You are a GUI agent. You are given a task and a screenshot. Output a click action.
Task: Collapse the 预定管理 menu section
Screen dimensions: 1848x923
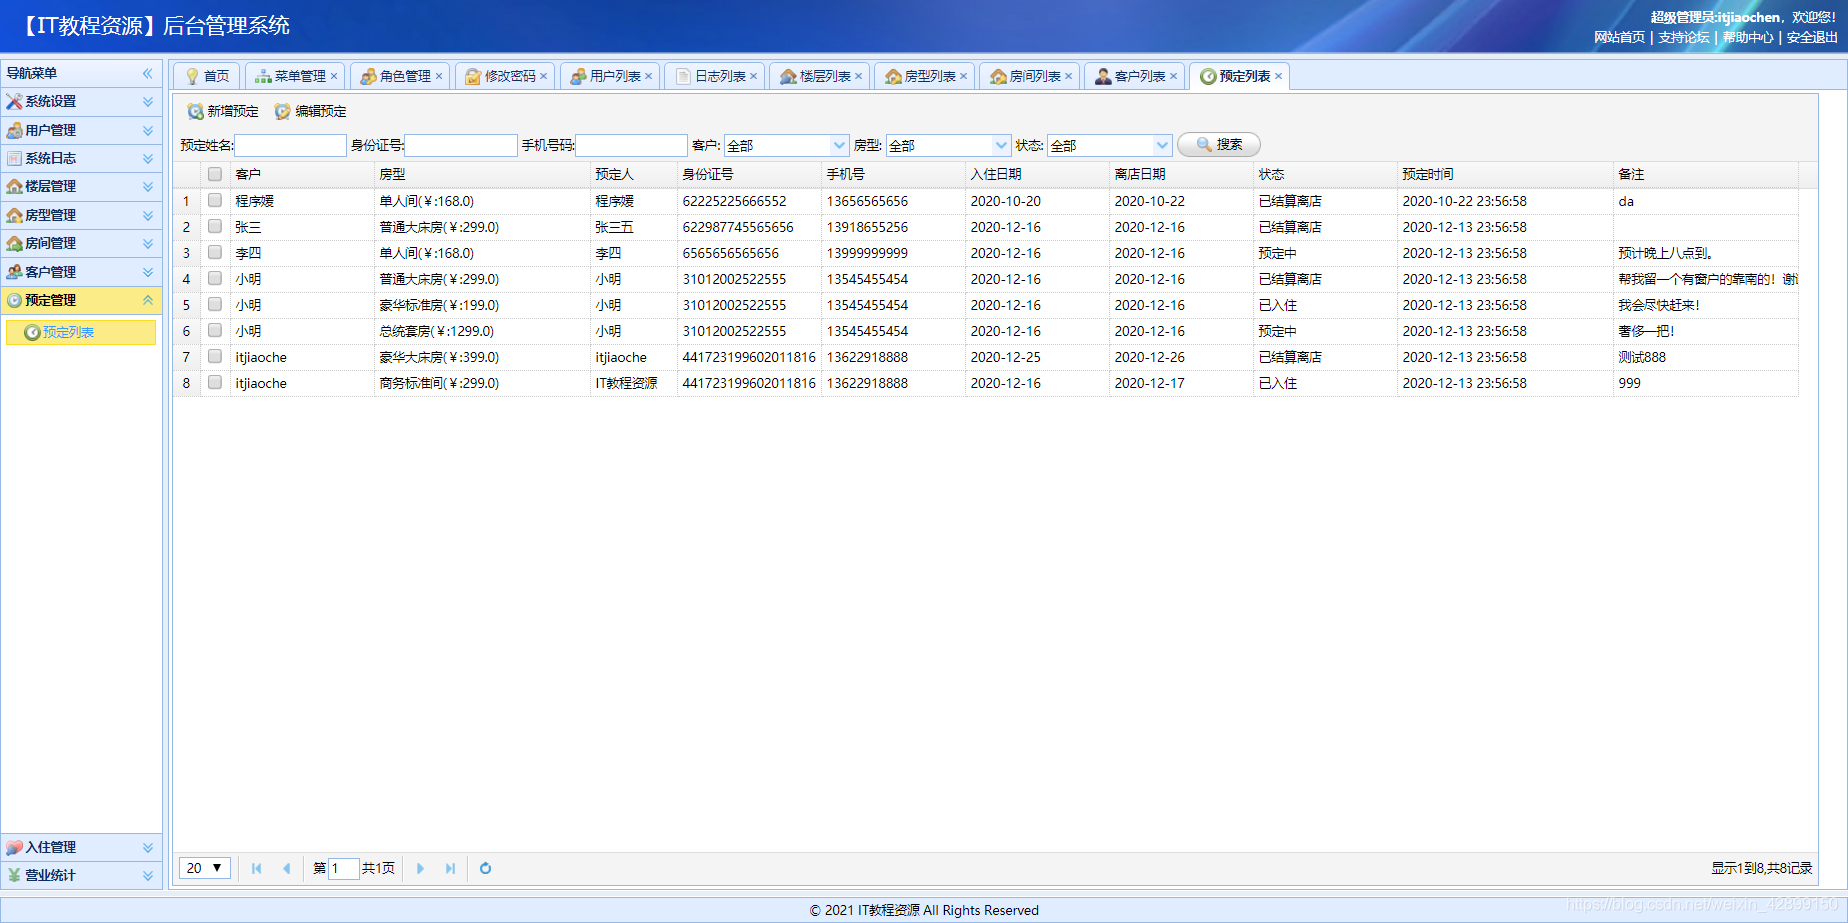click(x=148, y=300)
